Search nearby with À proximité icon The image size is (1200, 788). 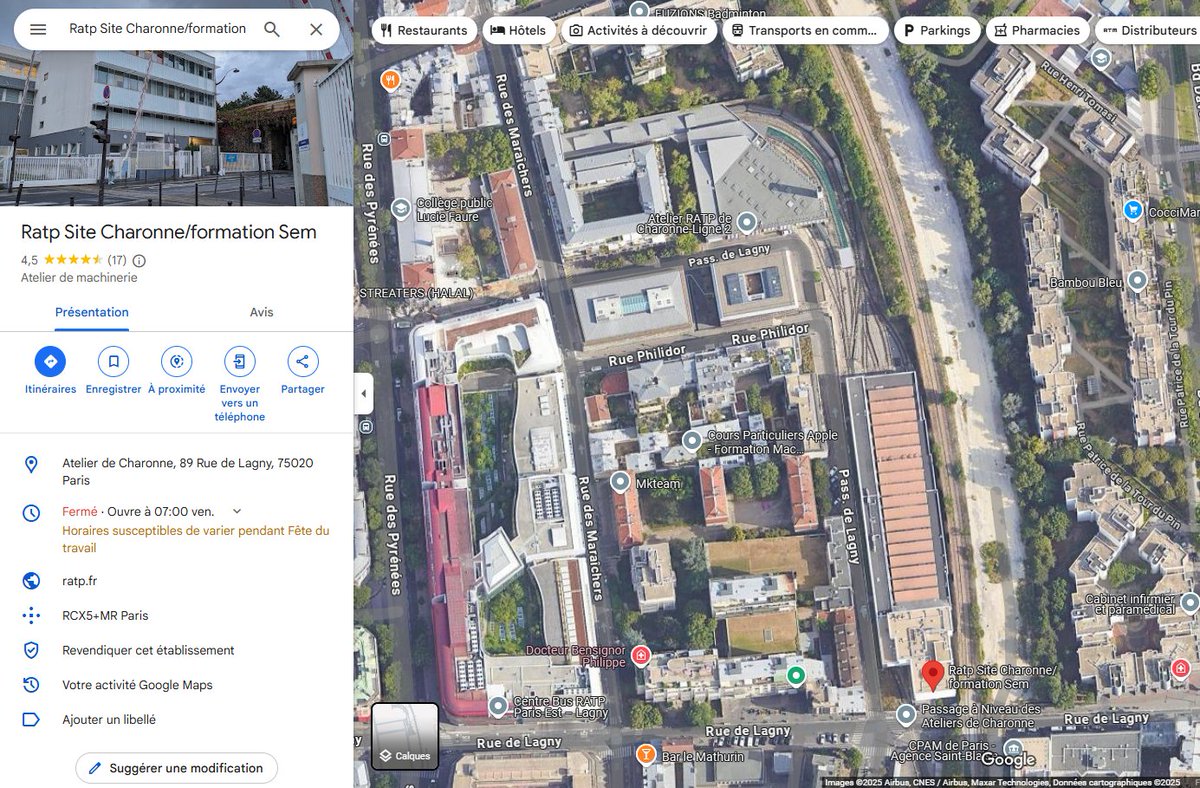coord(177,362)
